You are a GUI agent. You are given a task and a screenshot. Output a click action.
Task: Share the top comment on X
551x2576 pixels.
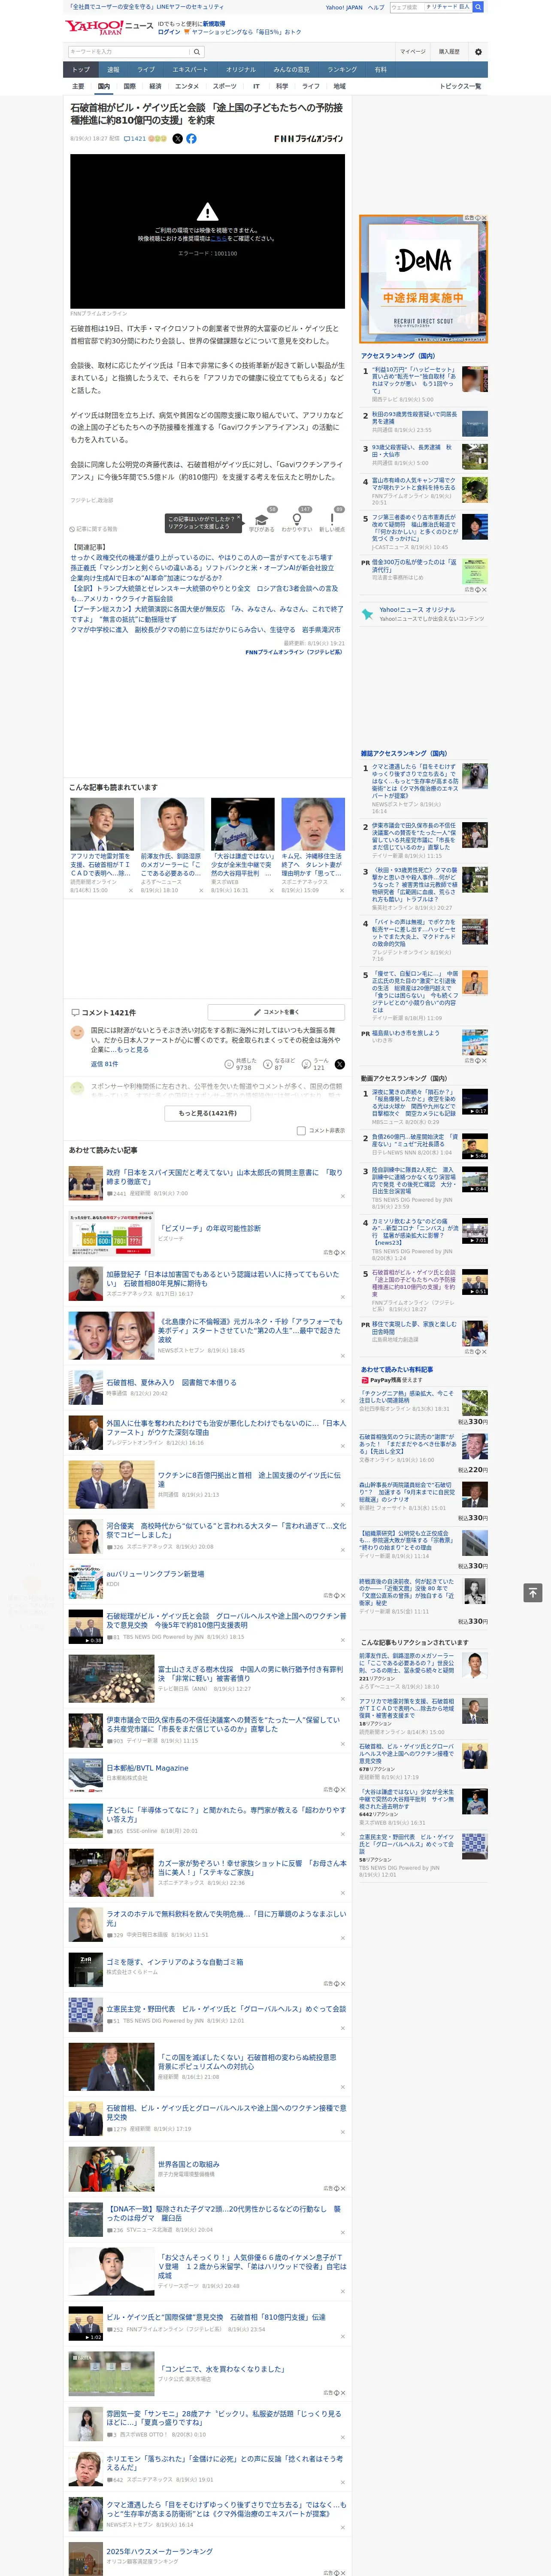pyautogui.click(x=339, y=1064)
